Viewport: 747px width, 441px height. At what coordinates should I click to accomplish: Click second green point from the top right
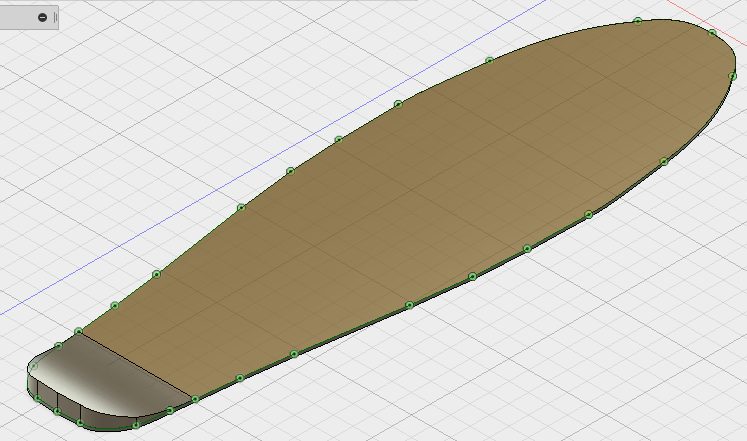(712, 33)
